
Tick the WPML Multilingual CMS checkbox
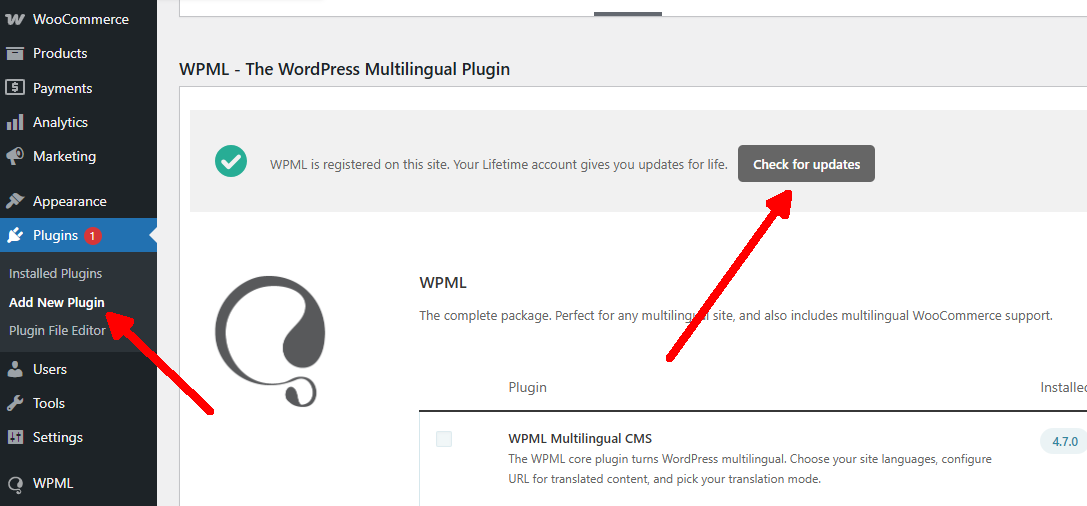[x=444, y=439]
